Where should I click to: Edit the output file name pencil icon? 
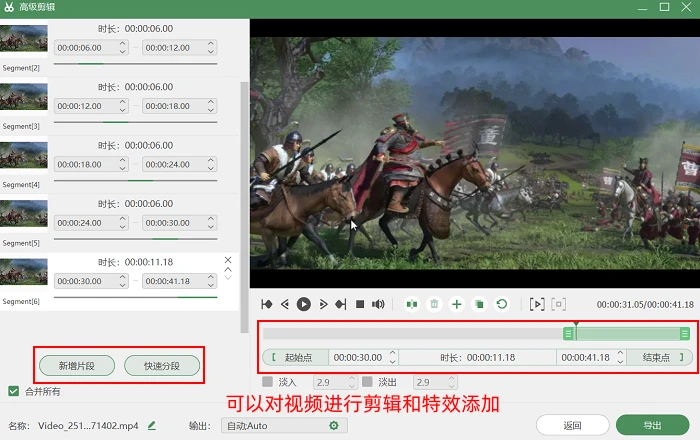click(x=152, y=426)
